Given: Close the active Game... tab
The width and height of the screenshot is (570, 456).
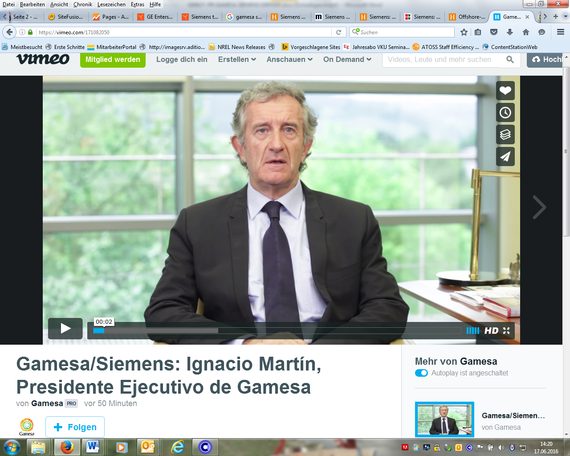Looking at the screenshot, I should 527,17.
